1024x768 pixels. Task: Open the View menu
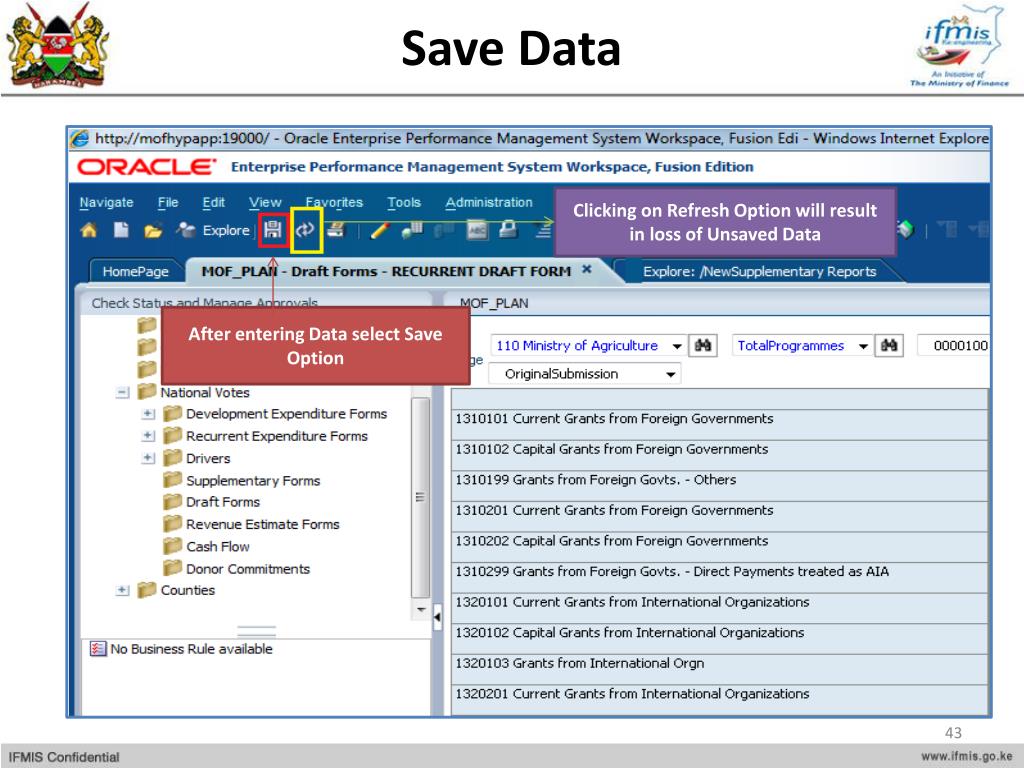(265, 202)
